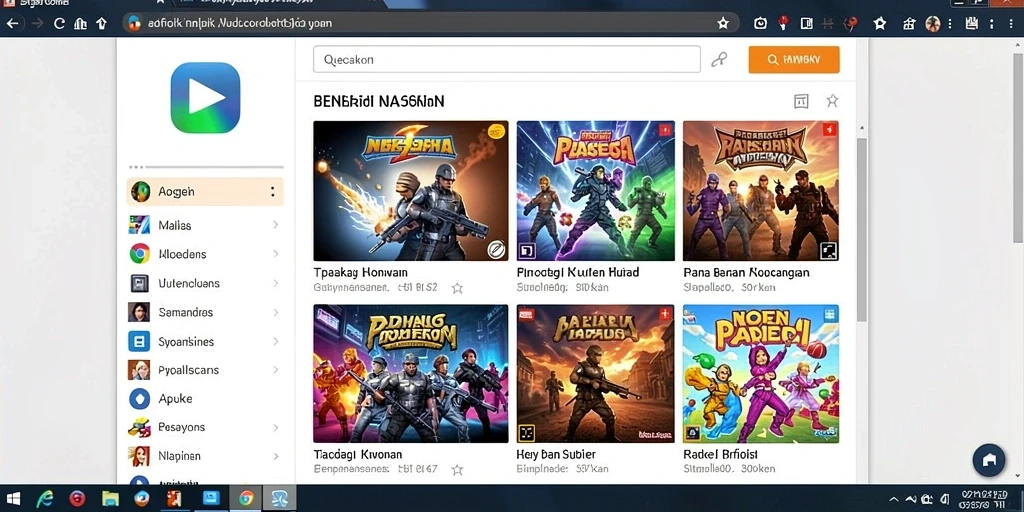
Task: Click the Pyoallscans sidebar entry
Action: pyautogui.click(x=205, y=370)
